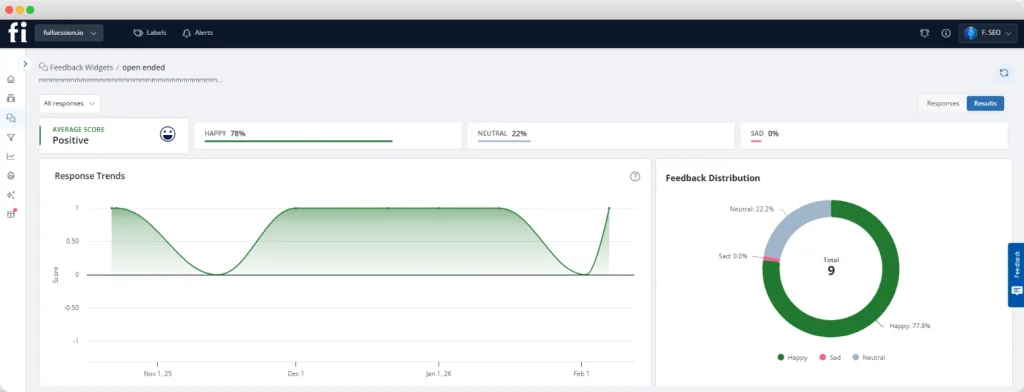
Task: Open the All responses filter dropdown
Action: [x=70, y=103]
